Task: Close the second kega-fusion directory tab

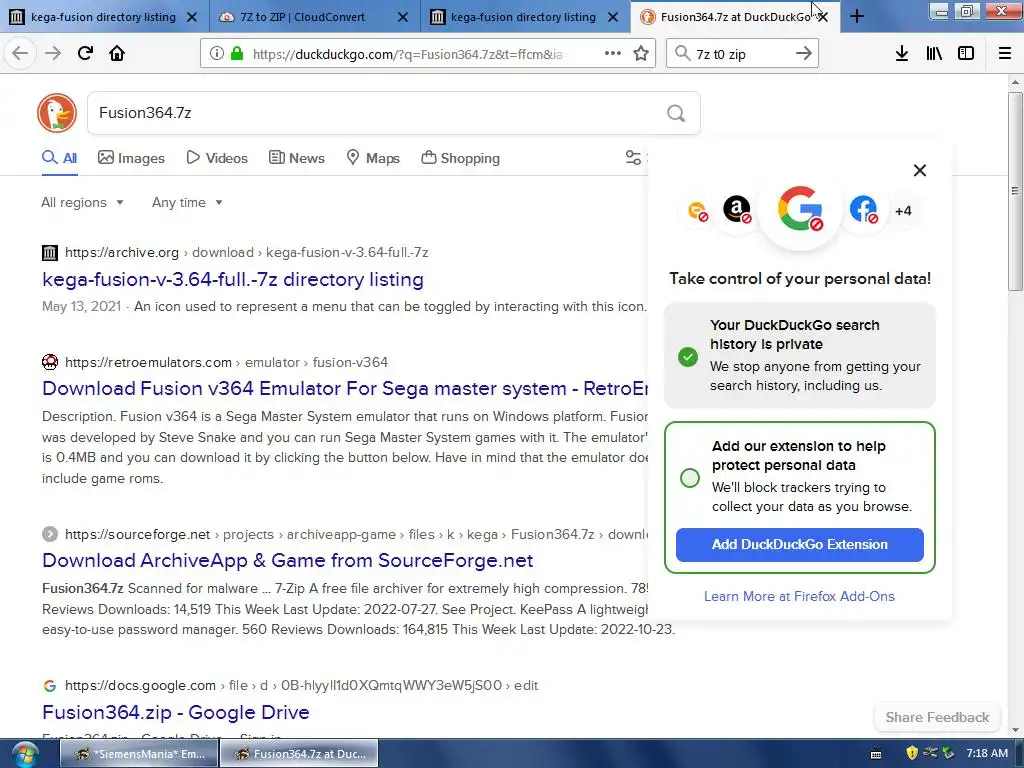Action: click(x=613, y=17)
